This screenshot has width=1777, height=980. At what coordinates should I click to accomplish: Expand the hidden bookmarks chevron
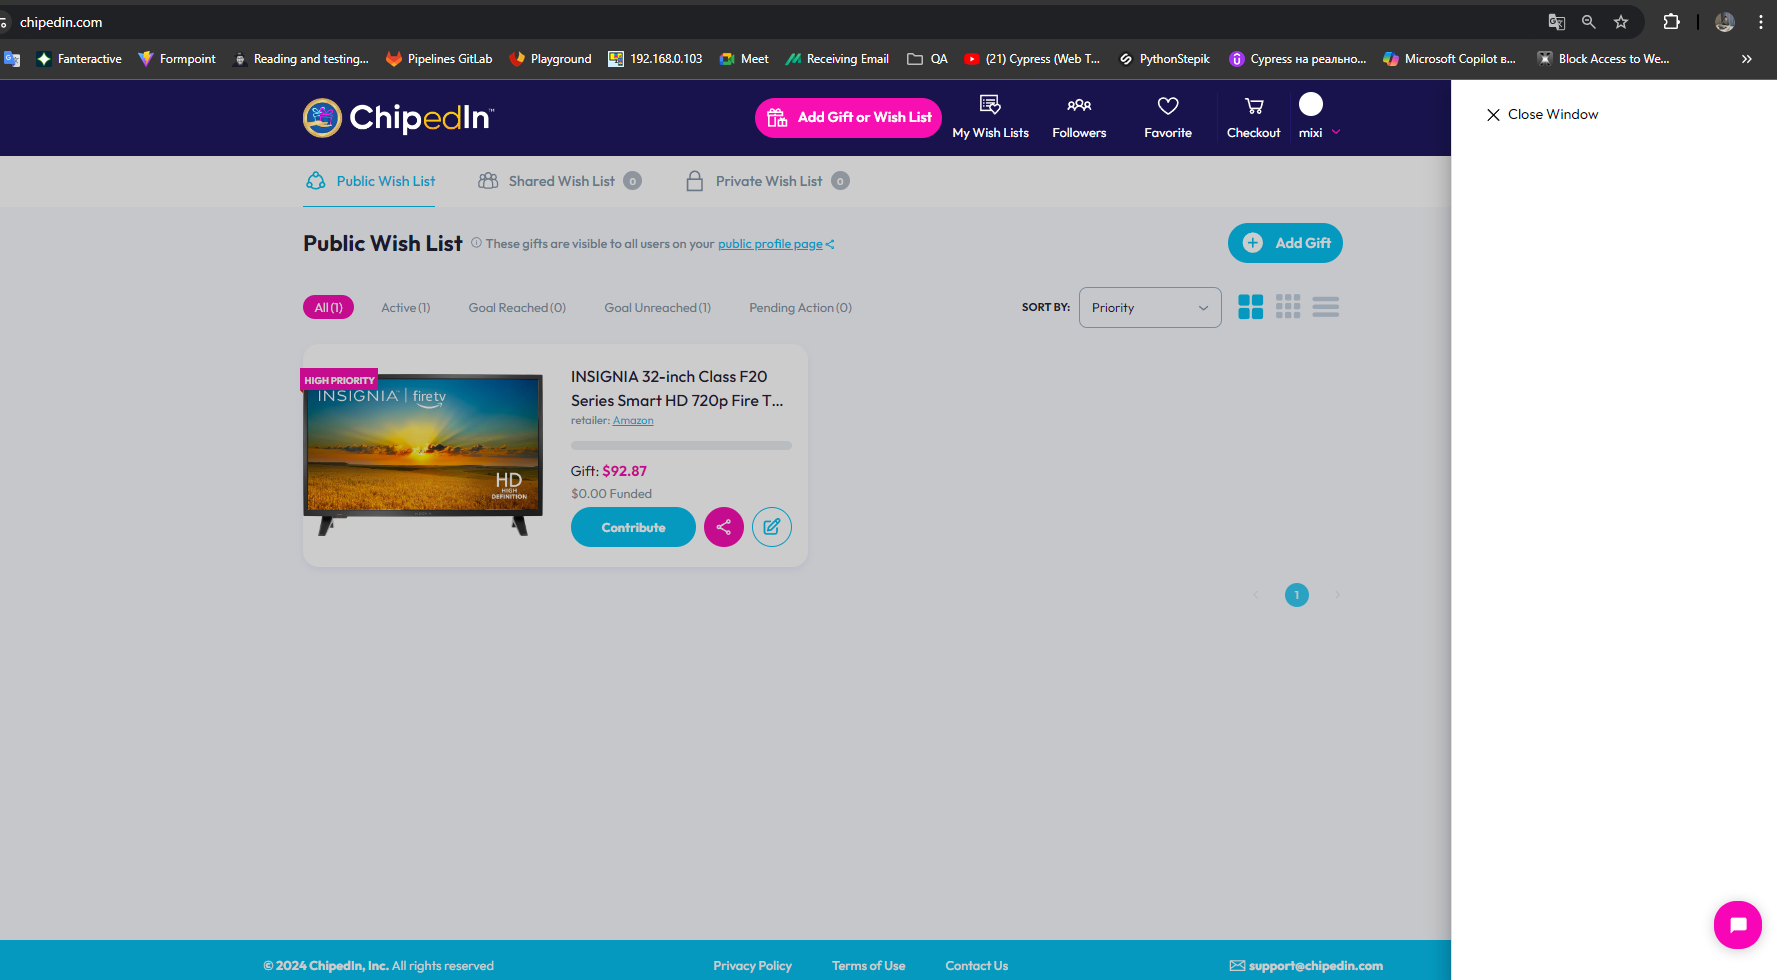point(1746,59)
